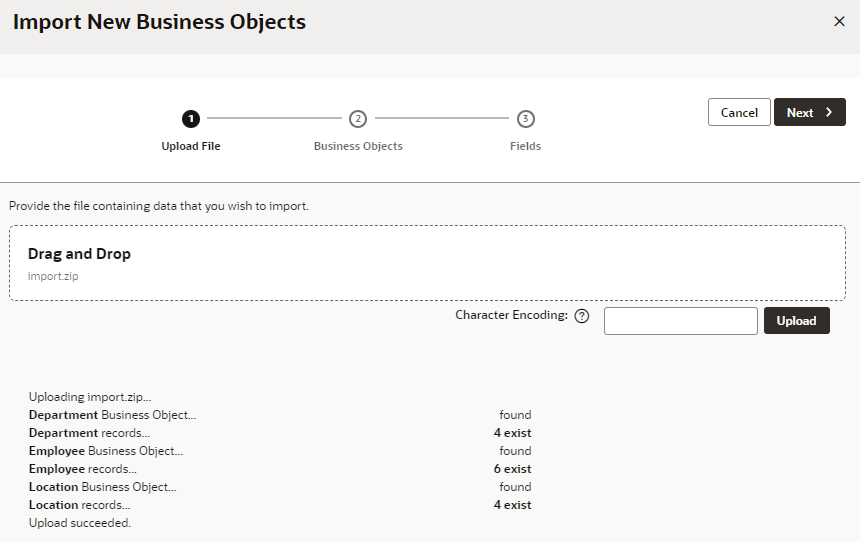Click the Upload button
The height and width of the screenshot is (542, 860).
[x=796, y=321]
